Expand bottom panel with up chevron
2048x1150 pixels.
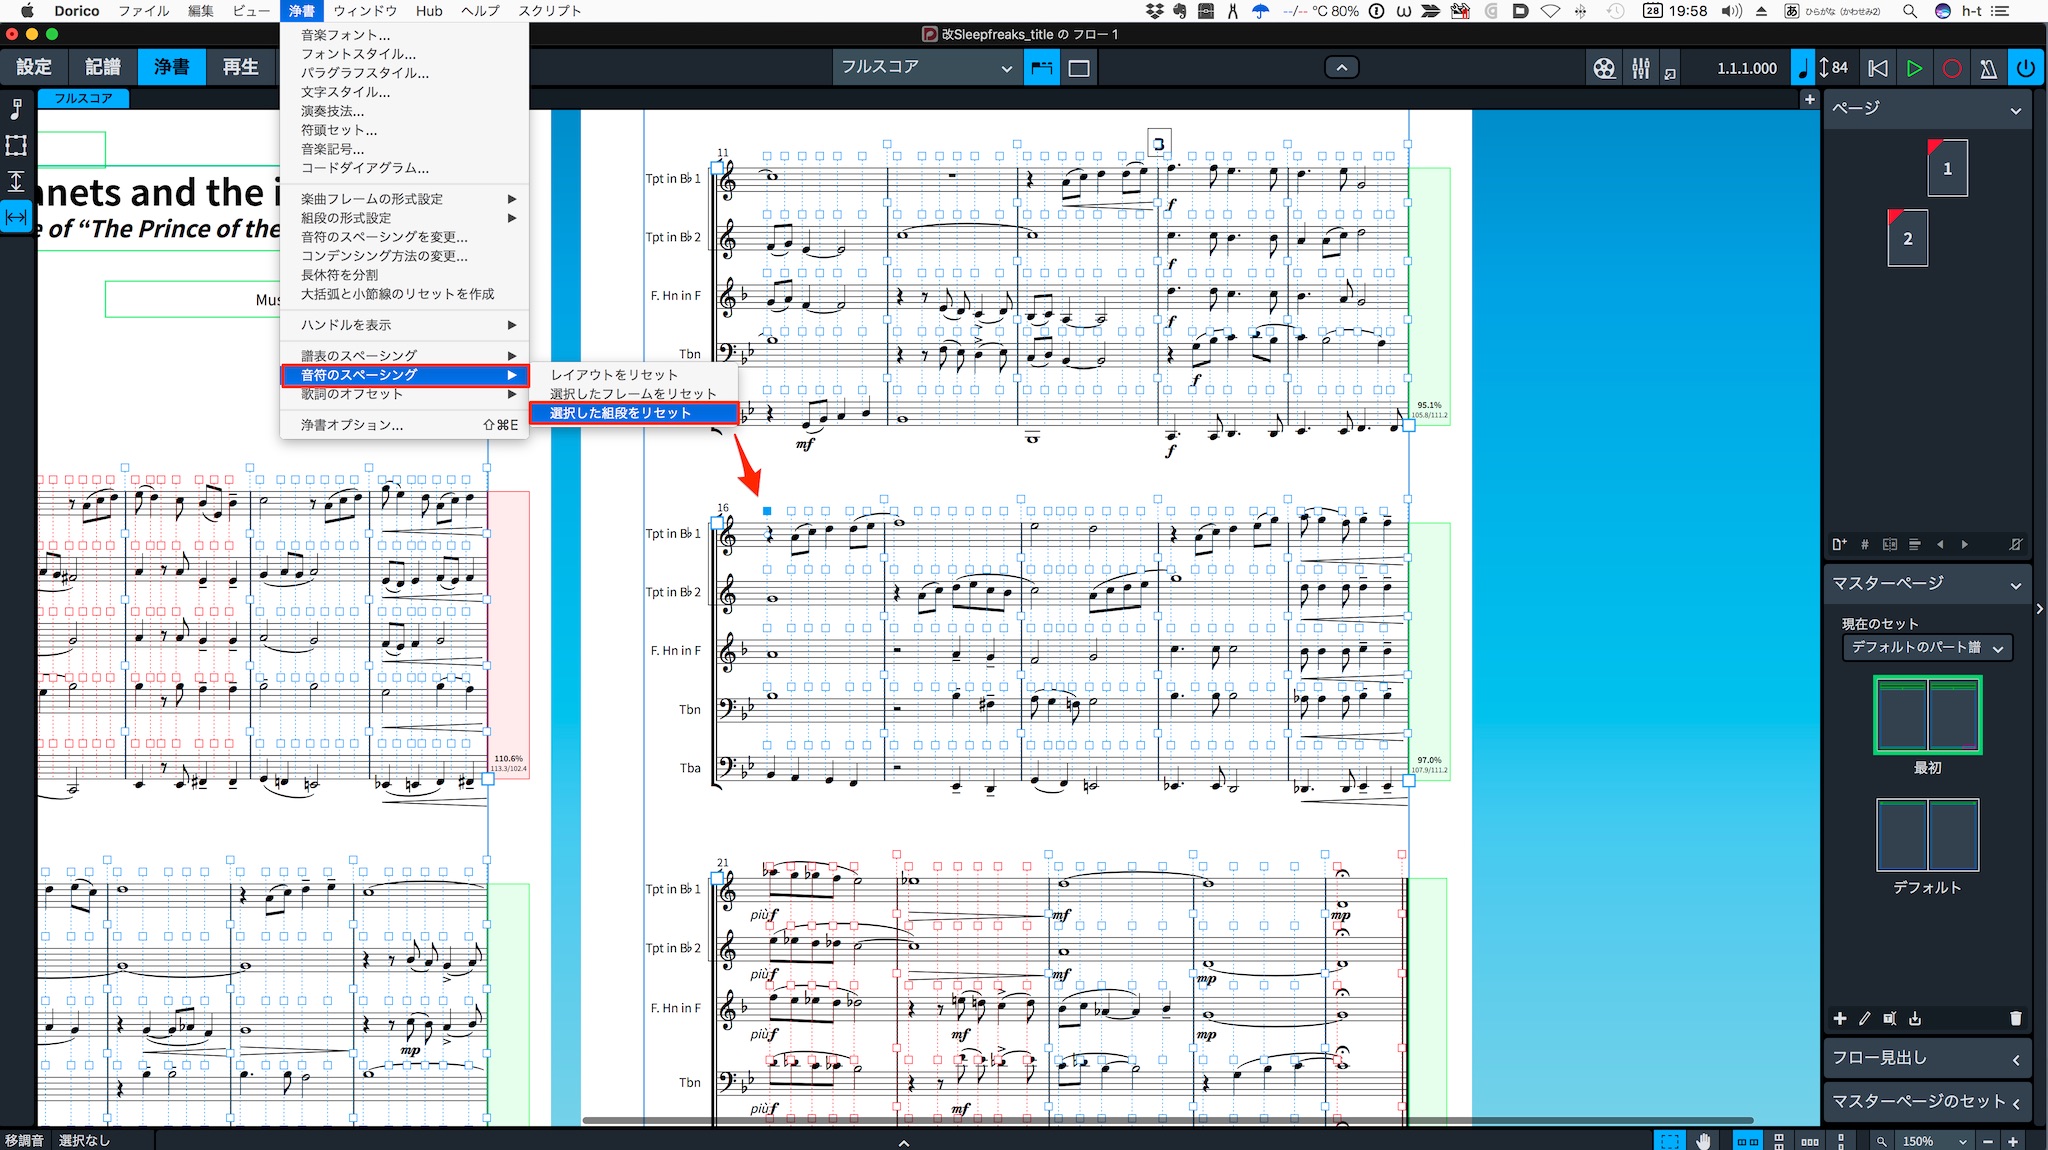903,1142
